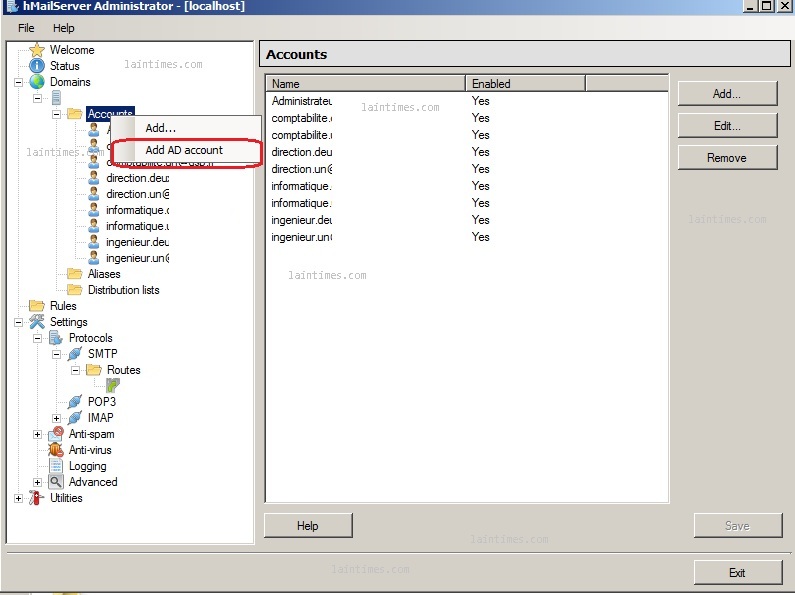Click the Anti-virus bug icon

tap(56, 450)
